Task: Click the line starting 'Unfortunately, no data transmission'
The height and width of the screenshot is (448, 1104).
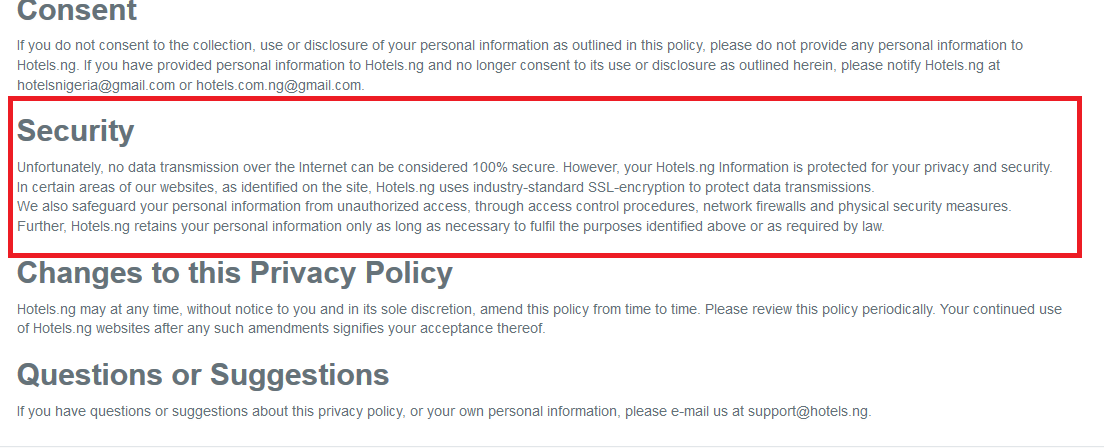Action: coord(534,168)
